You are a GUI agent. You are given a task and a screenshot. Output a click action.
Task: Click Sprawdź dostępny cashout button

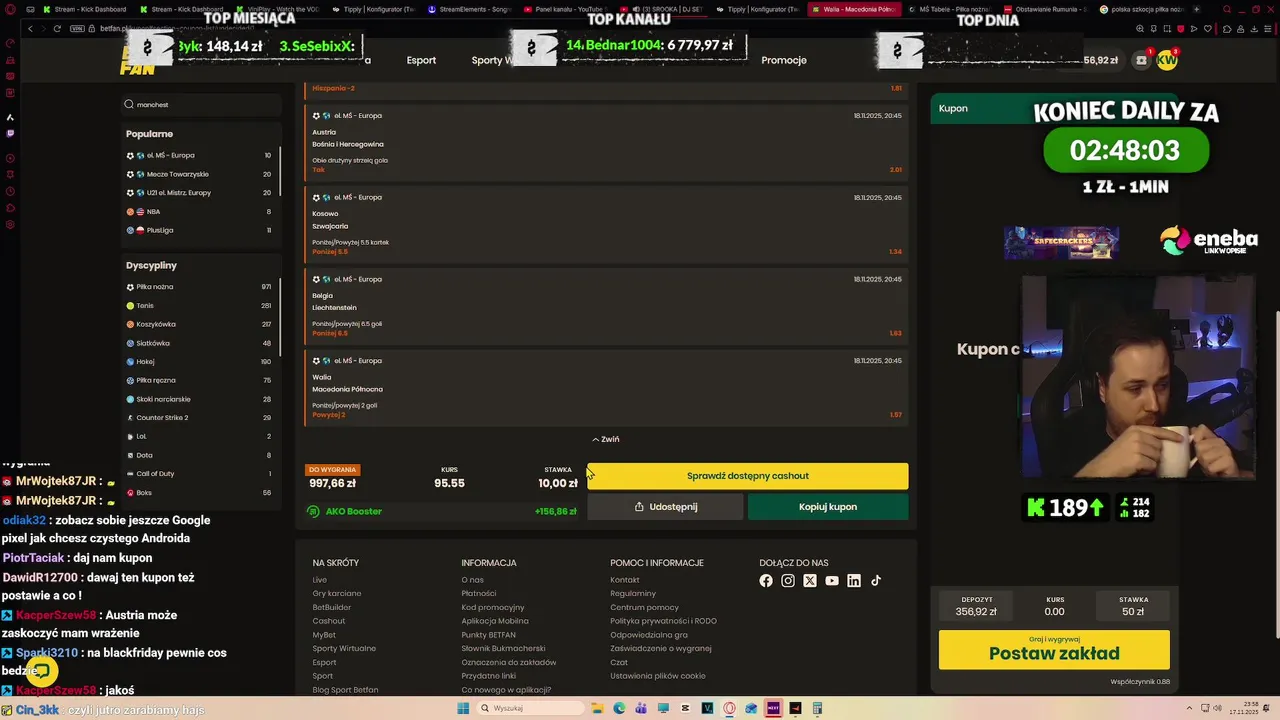(748, 476)
